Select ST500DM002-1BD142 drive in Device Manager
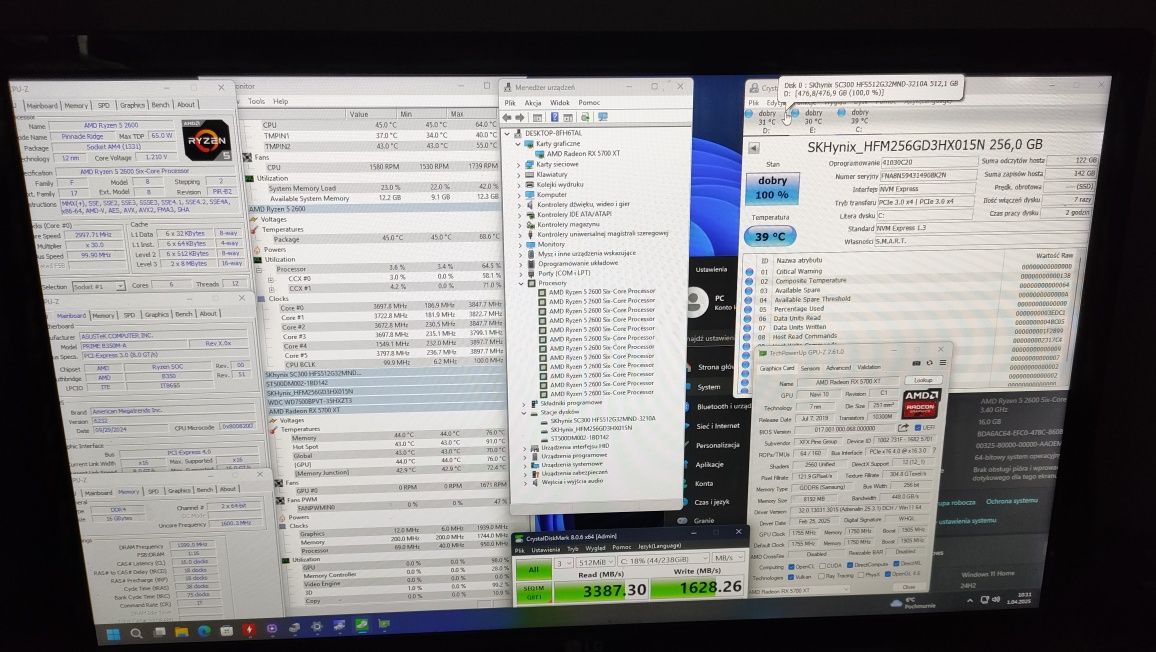 click(x=579, y=437)
